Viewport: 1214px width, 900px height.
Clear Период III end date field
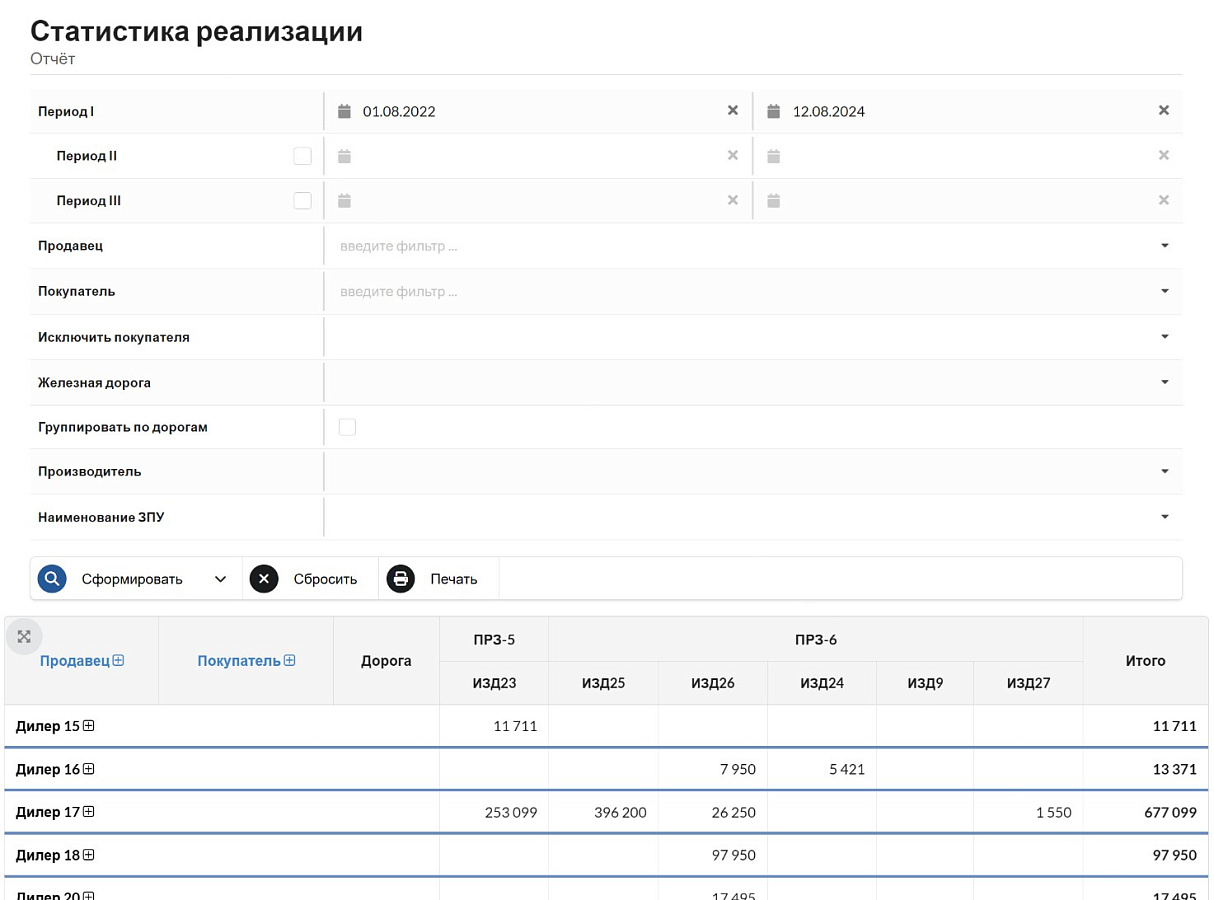point(1164,201)
